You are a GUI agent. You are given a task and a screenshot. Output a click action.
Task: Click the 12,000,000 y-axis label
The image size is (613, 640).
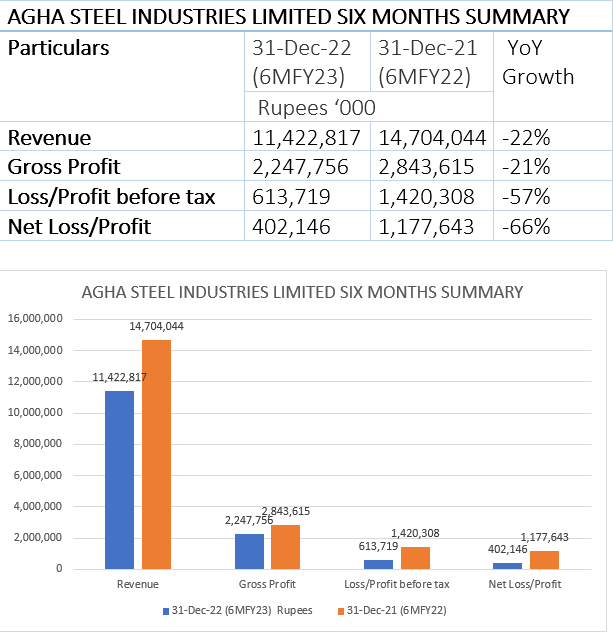tap(35, 381)
